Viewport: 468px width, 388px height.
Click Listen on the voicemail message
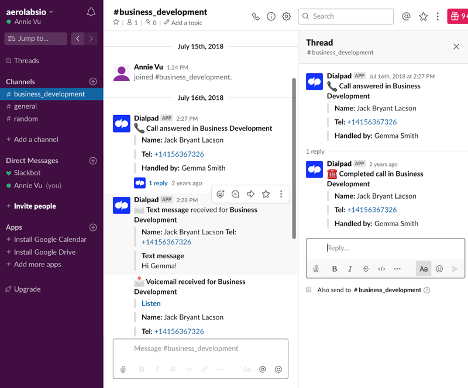[151, 303]
